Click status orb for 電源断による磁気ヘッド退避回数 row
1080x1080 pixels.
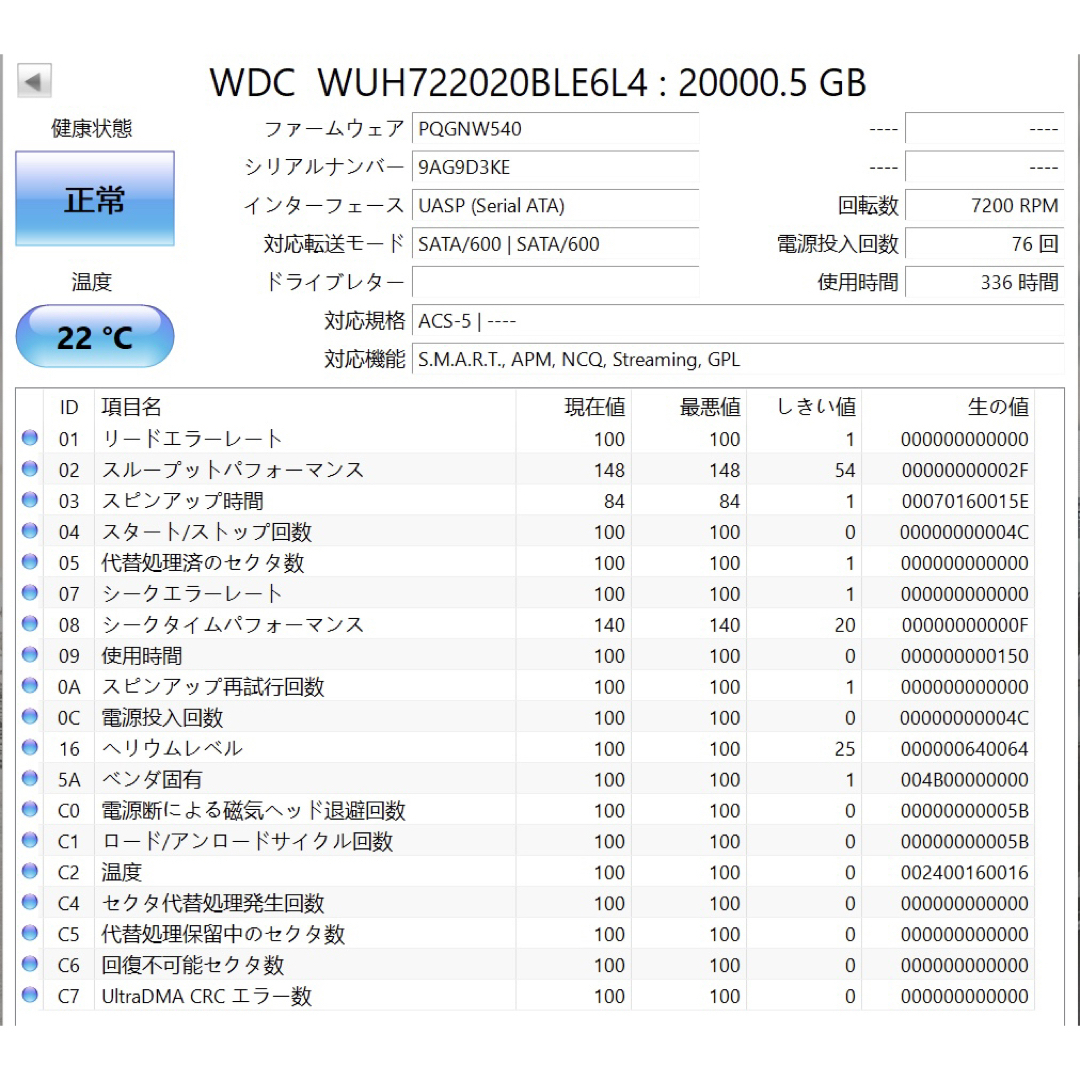coord(30,809)
